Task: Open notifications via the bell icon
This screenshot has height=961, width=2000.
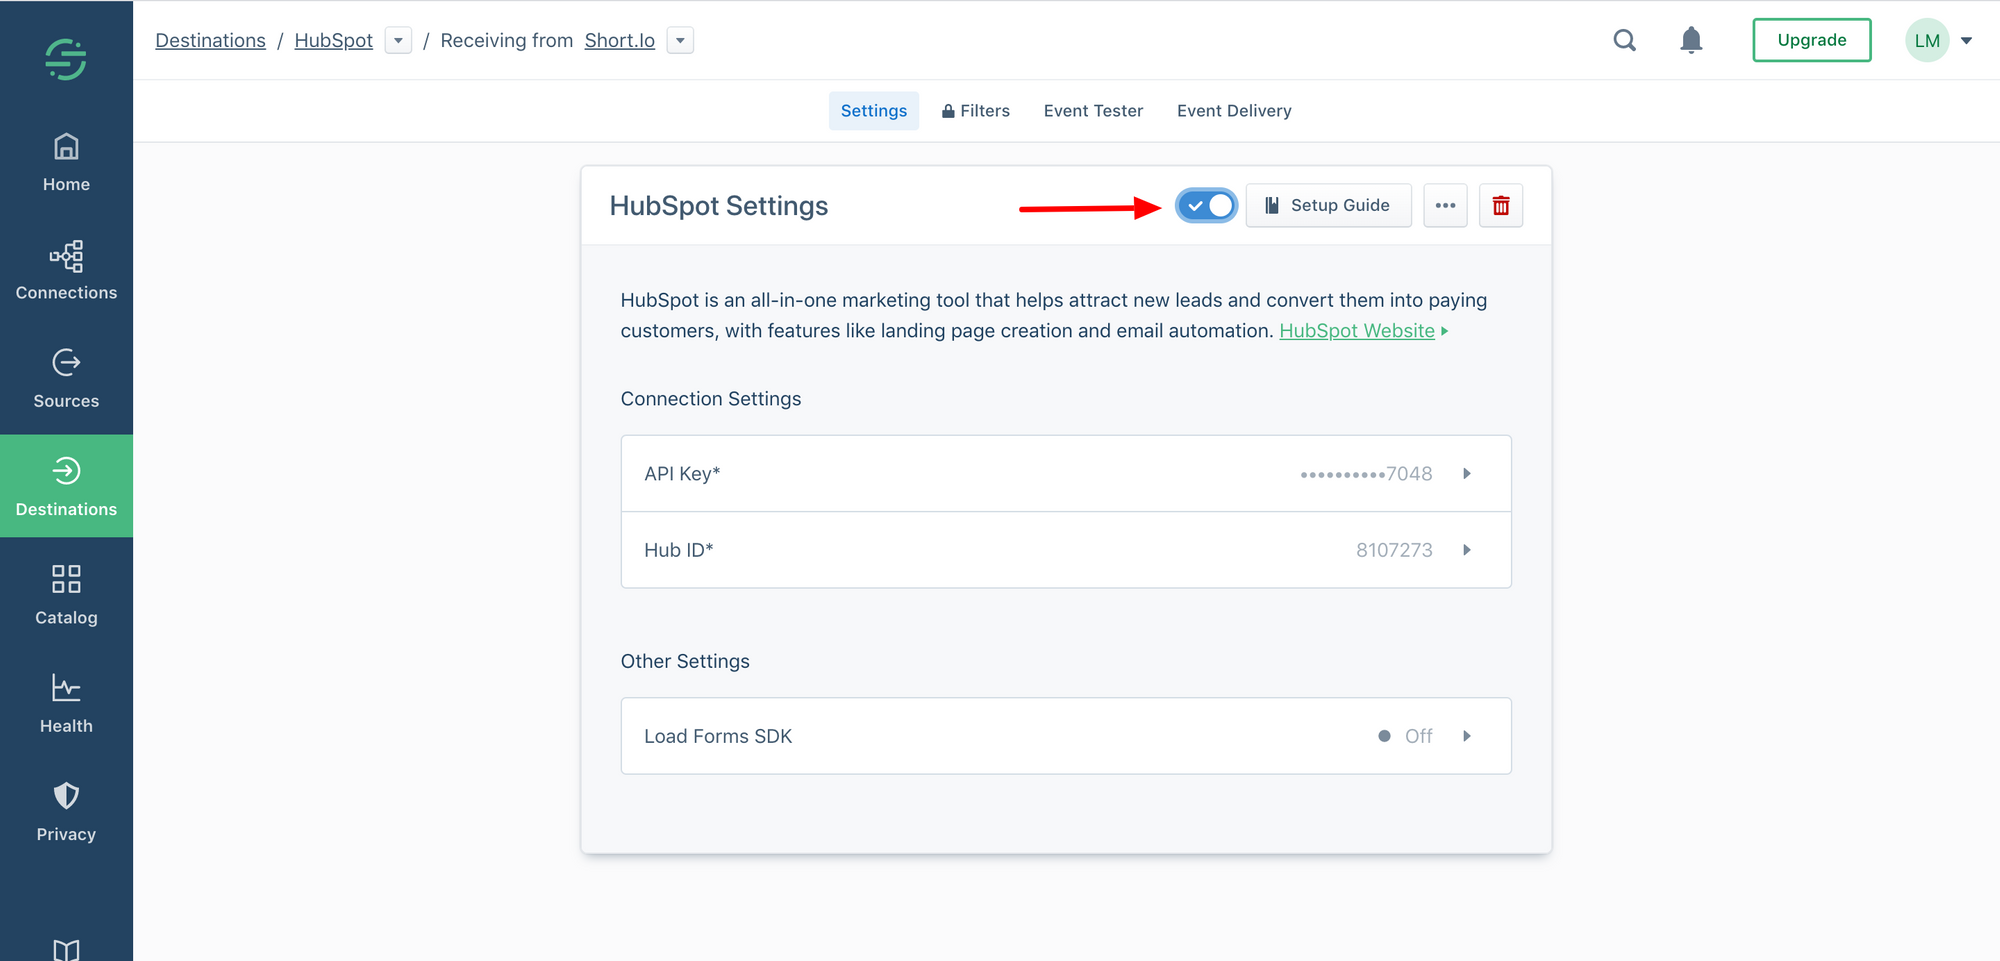Action: (x=1690, y=40)
